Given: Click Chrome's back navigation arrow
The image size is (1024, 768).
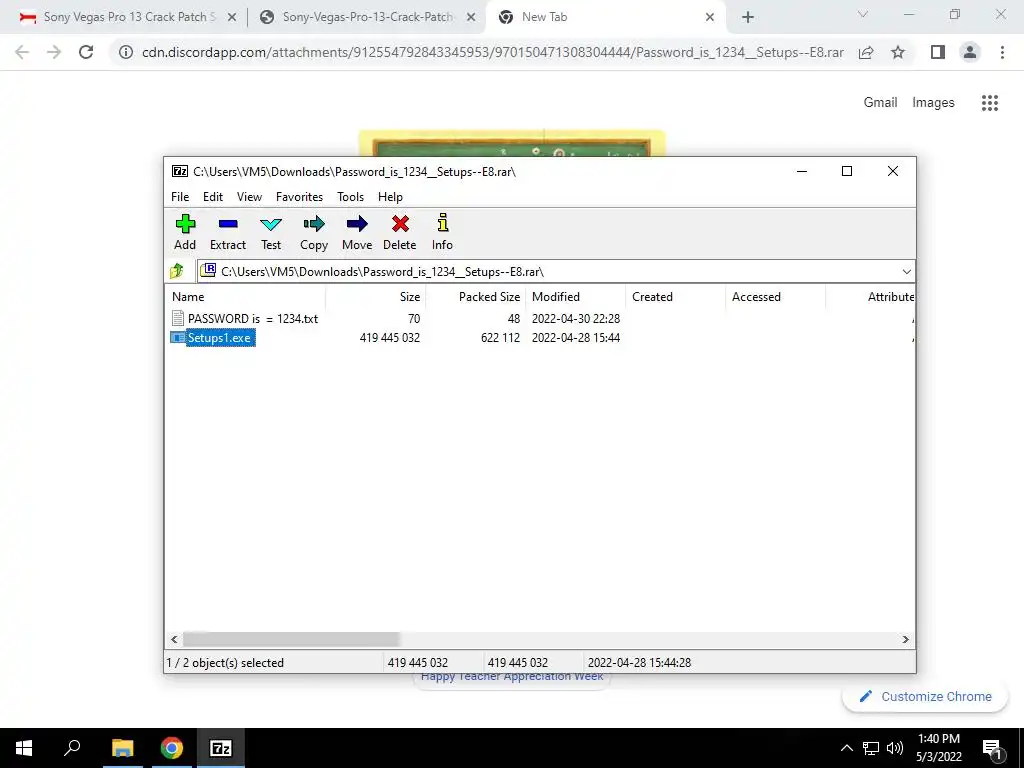Looking at the screenshot, I should point(22,52).
